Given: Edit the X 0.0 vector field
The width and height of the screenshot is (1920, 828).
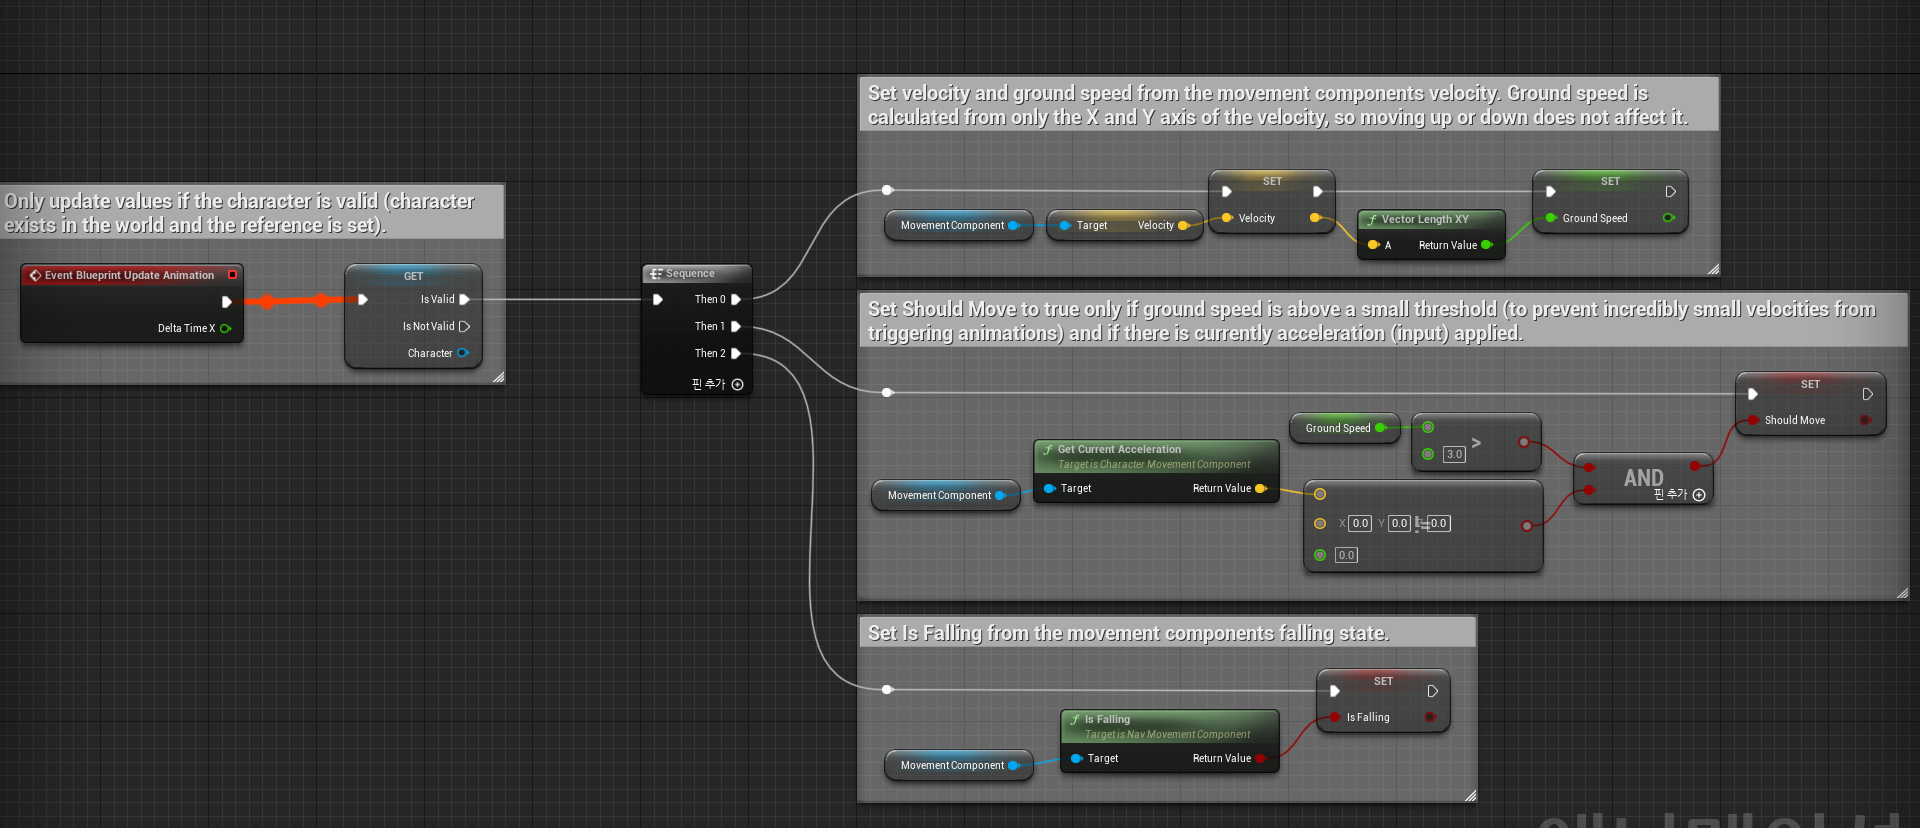Looking at the screenshot, I should click(x=1360, y=523).
